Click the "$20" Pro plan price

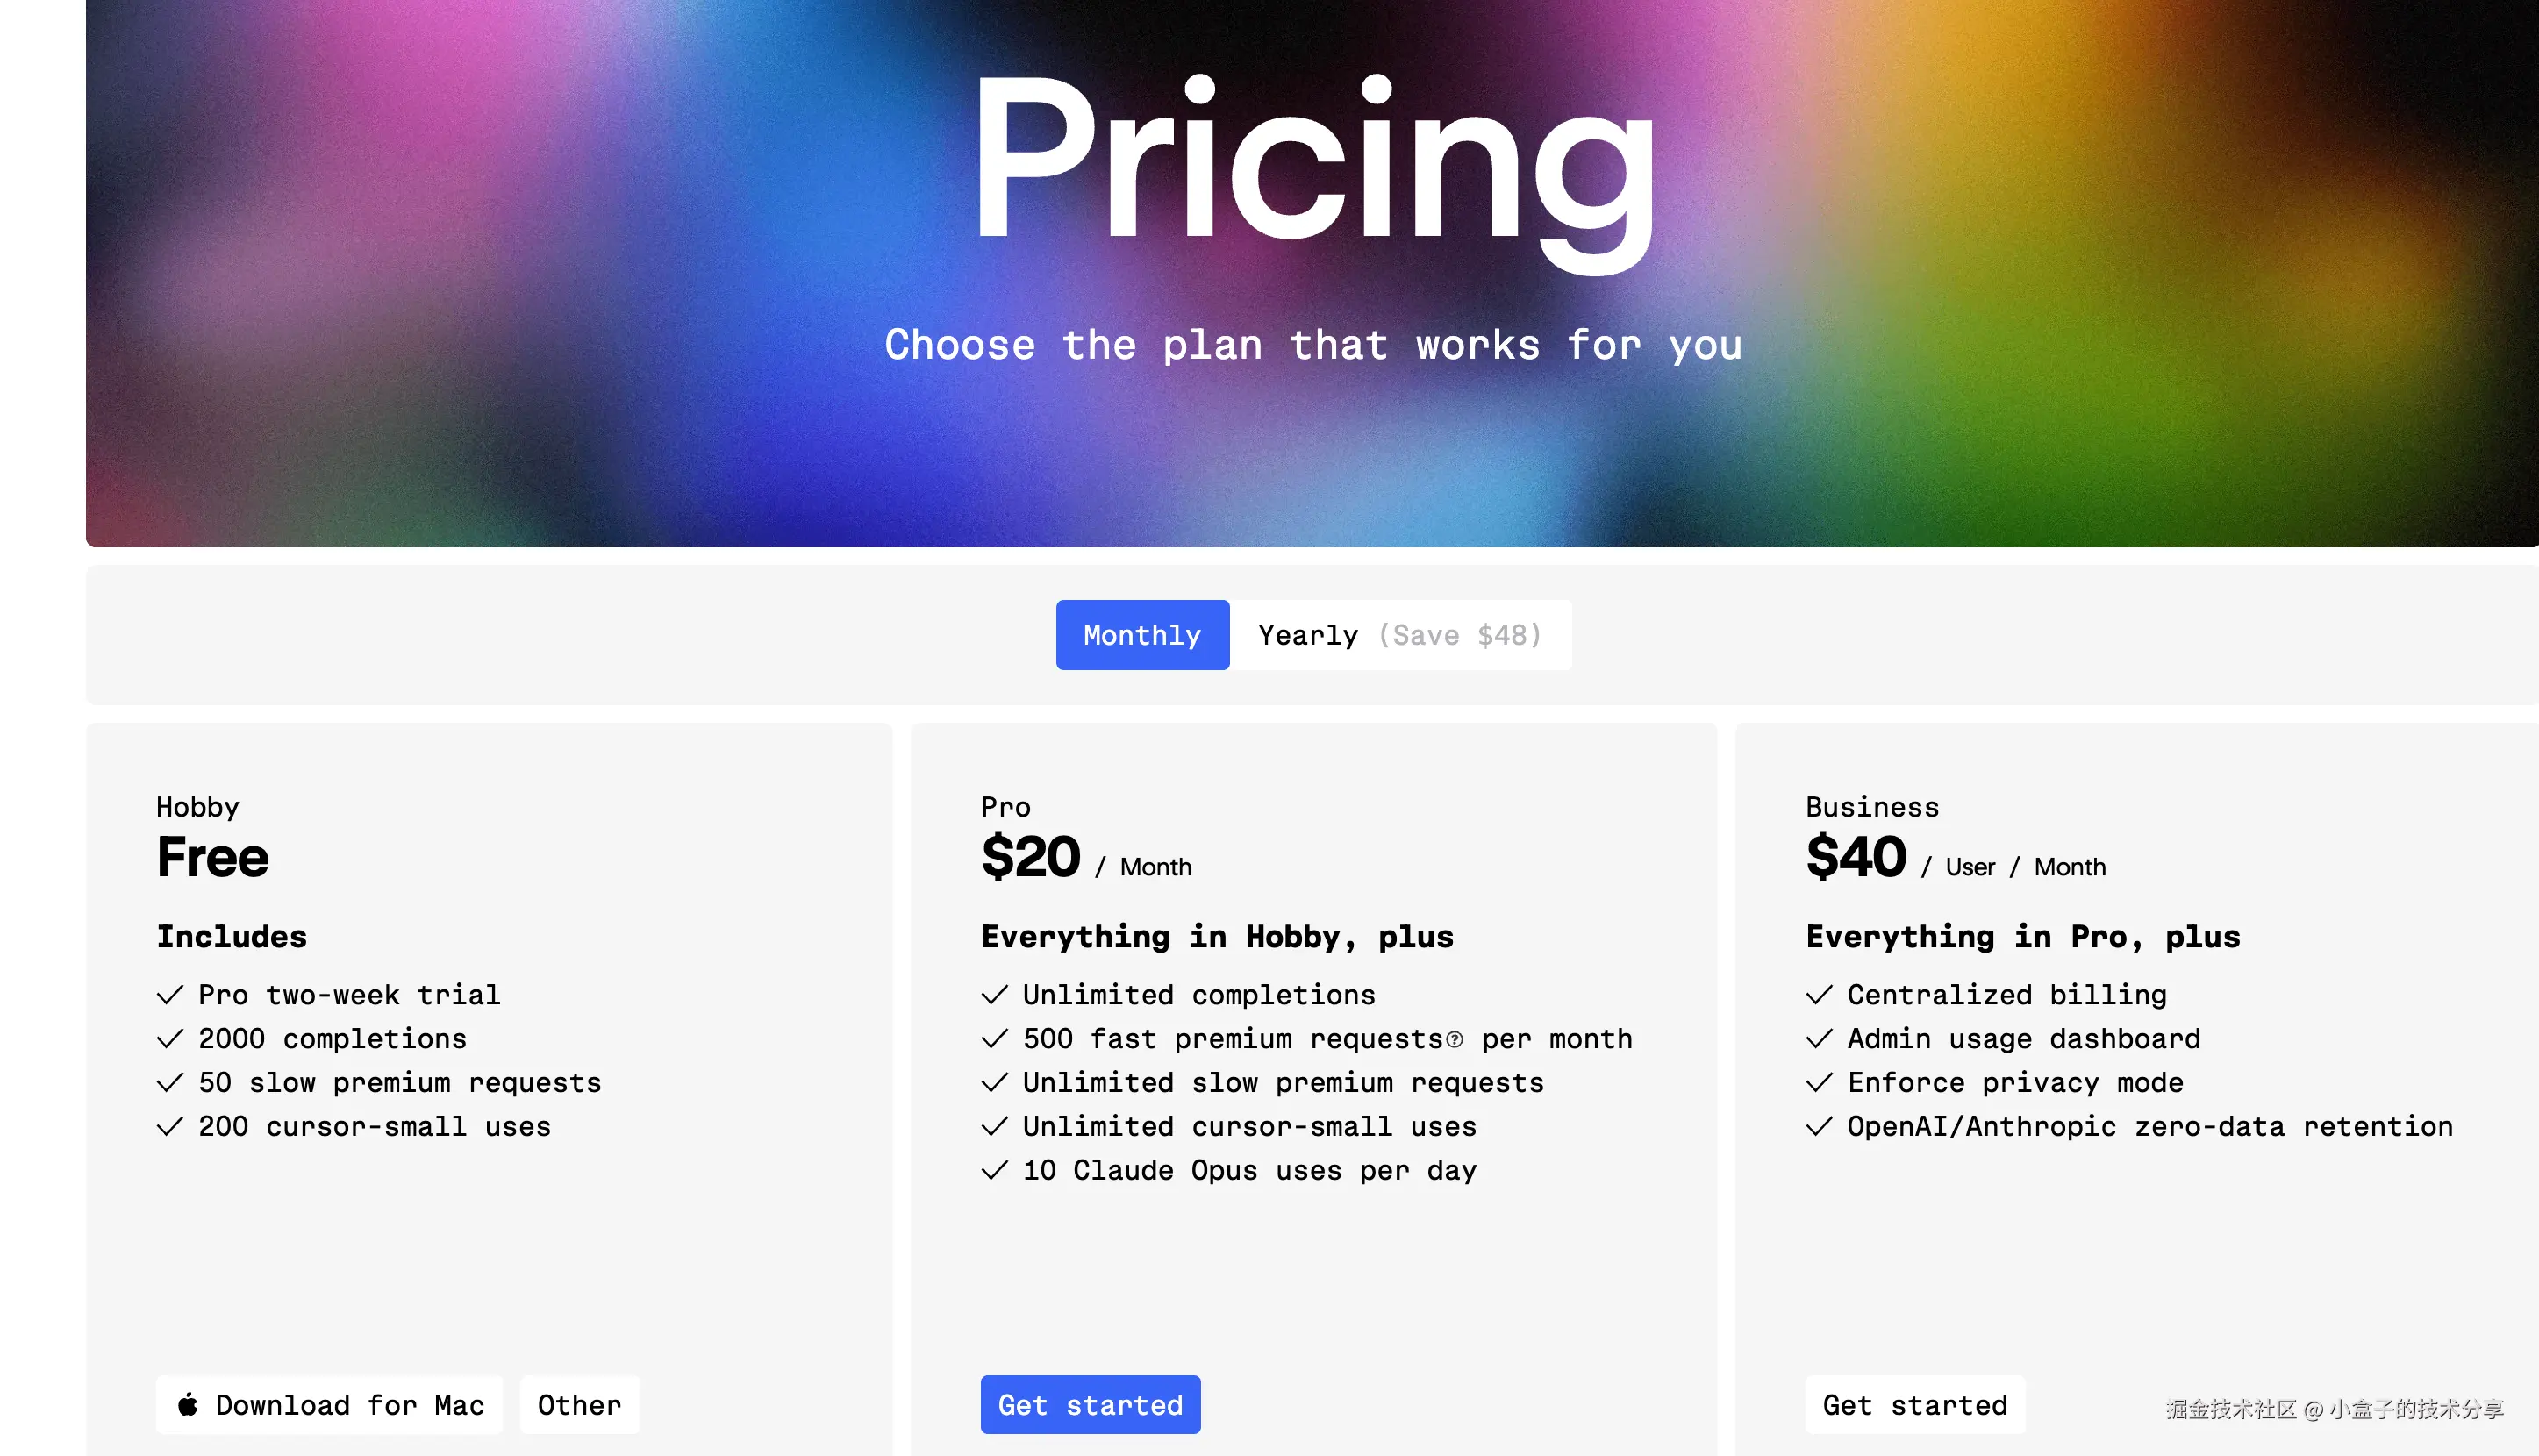coord(1030,857)
